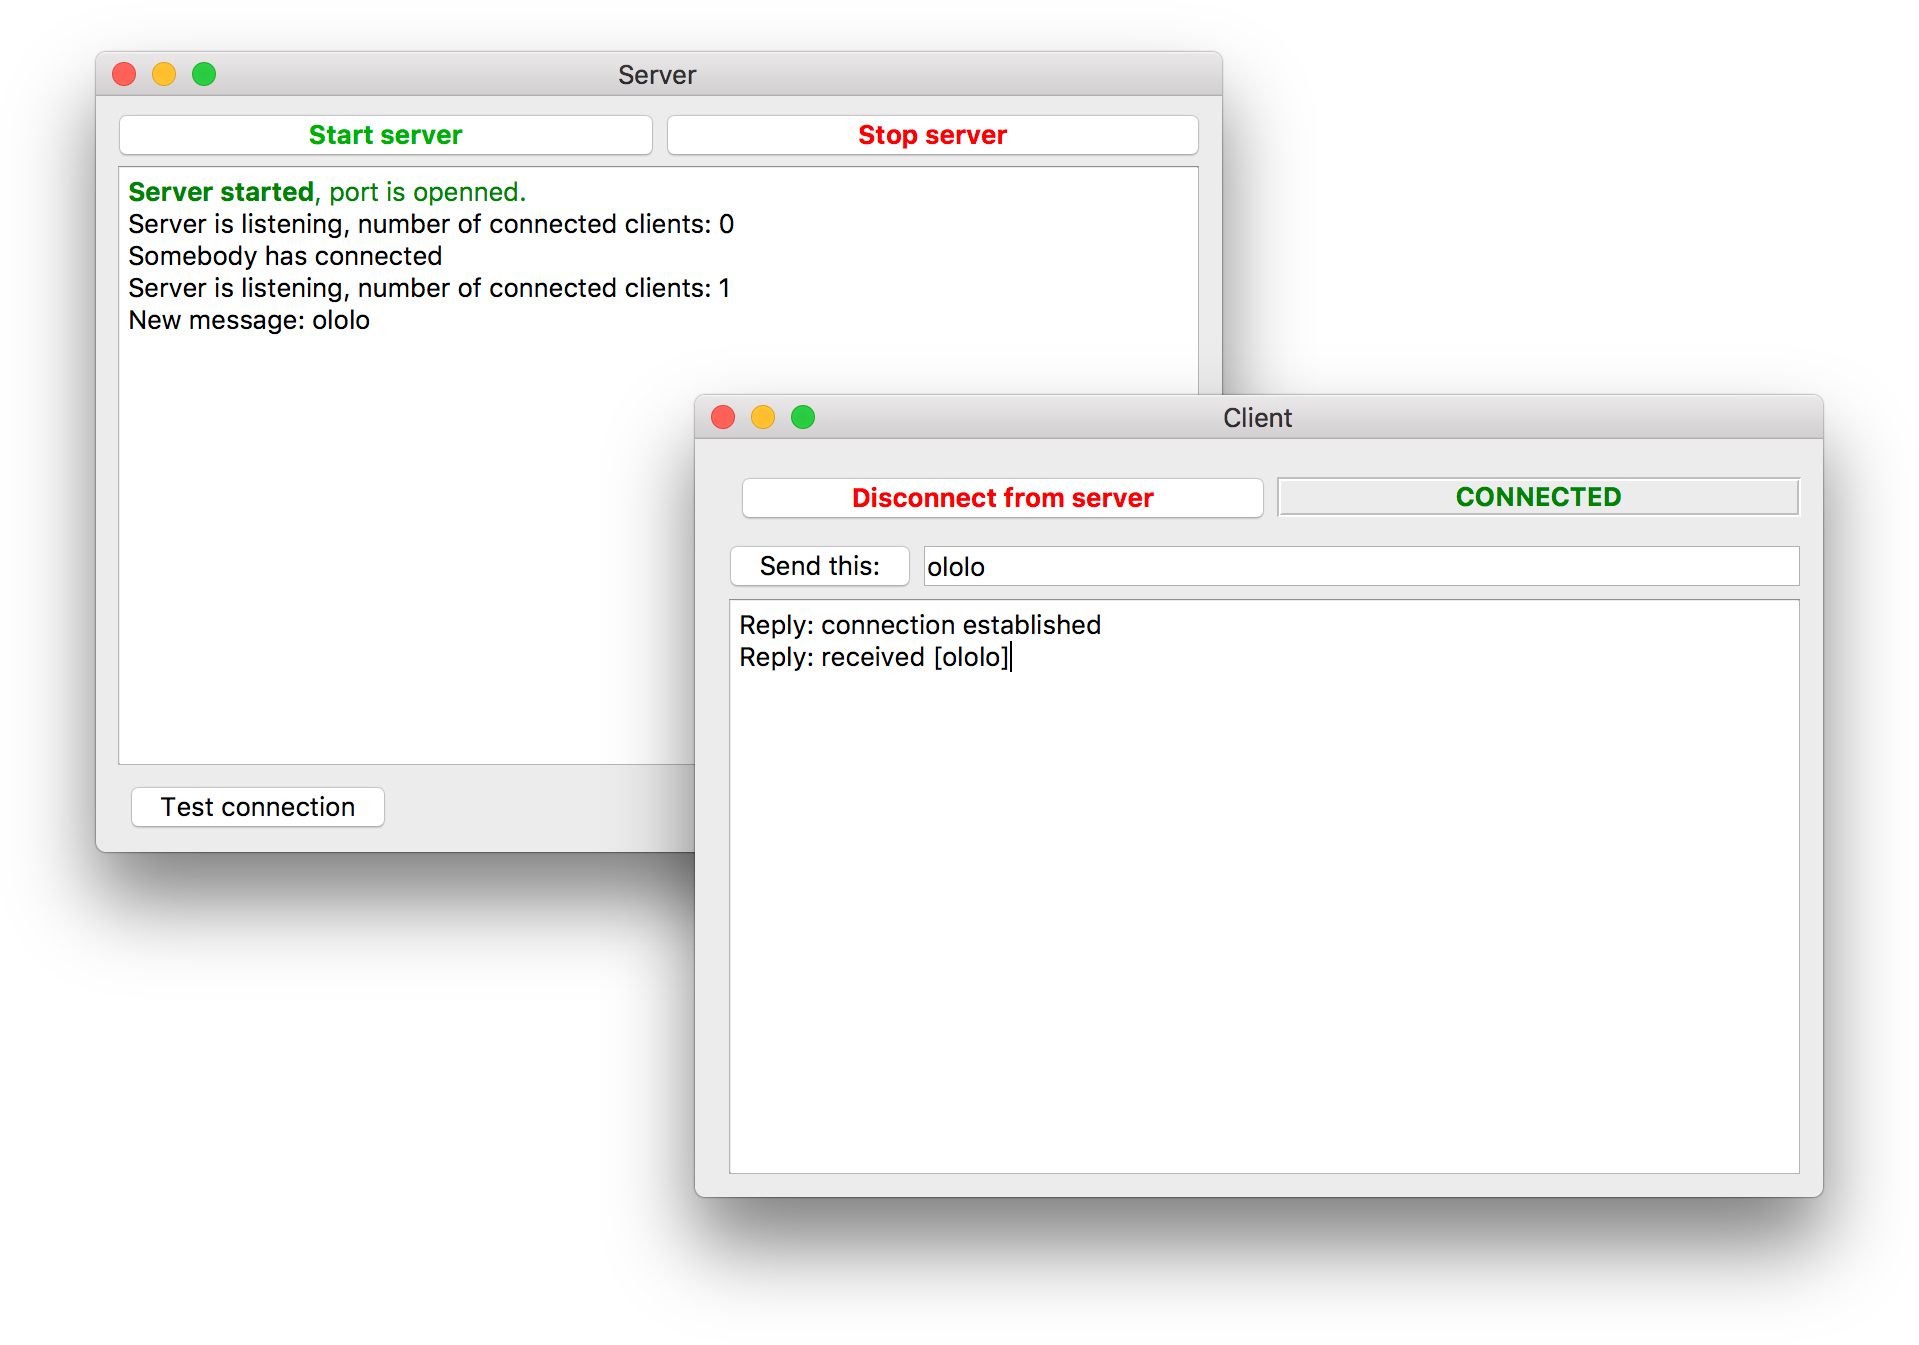Click the Start server button
The height and width of the screenshot is (1345, 1919).
tap(385, 135)
